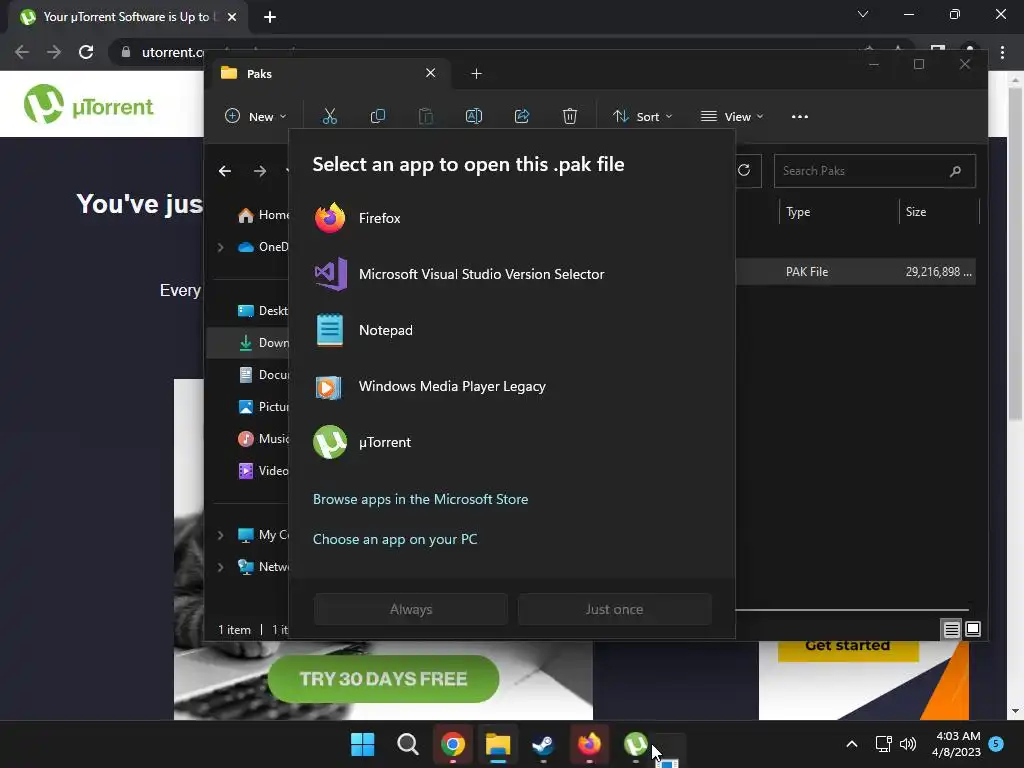Open the New dropdown in File Explorer
Viewport: 1024px width, 768px height.
[255, 116]
